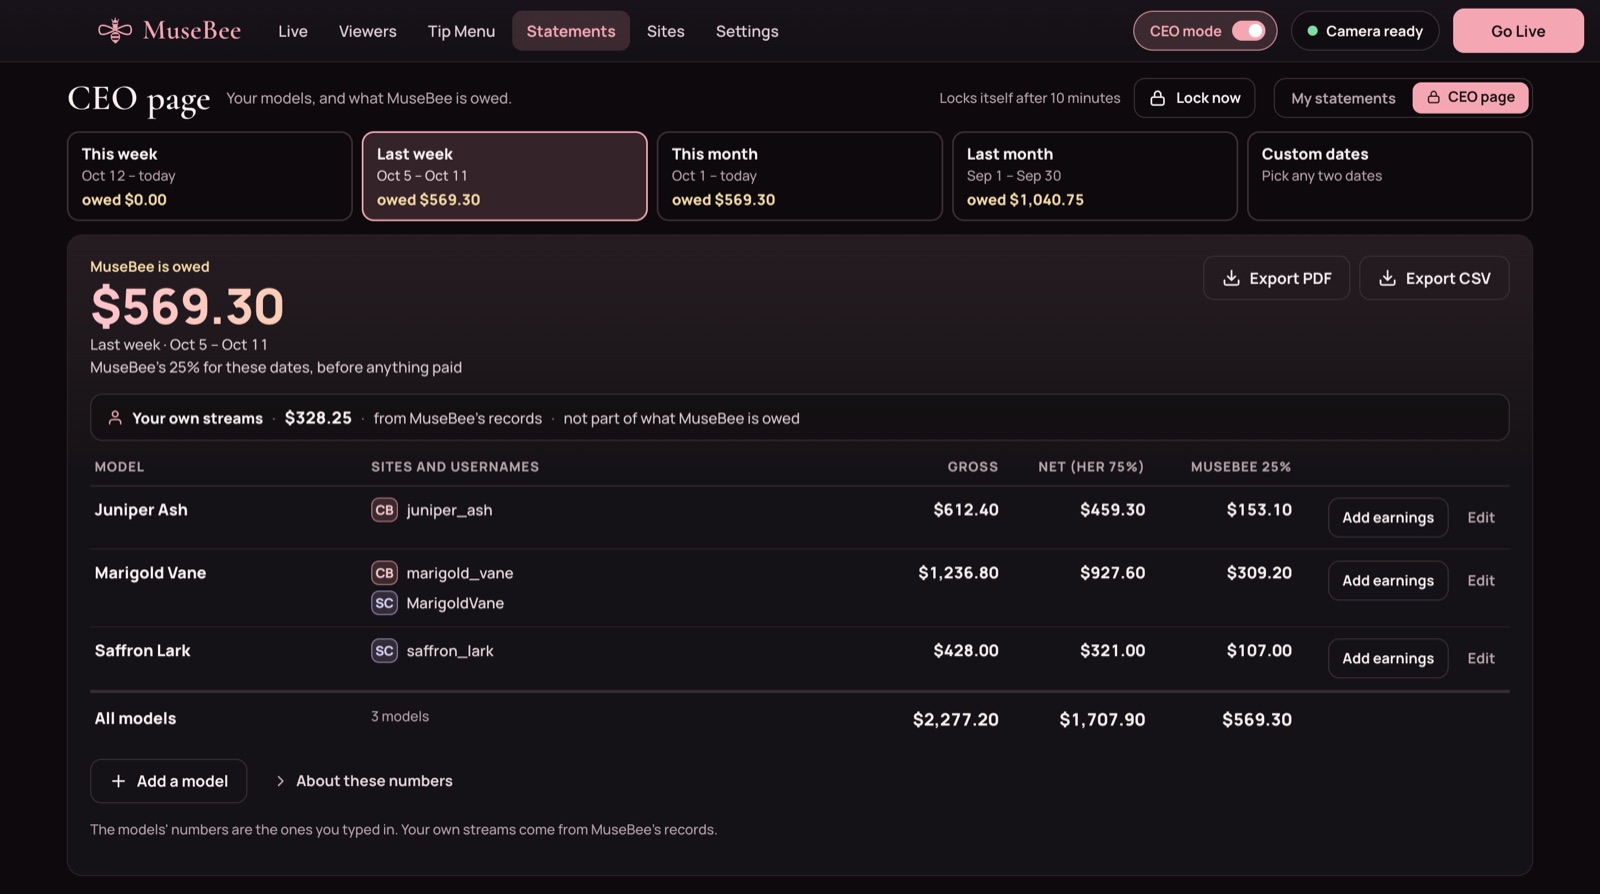Go to Tip Menu
The height and width of the screenshot is (894, 1600).
[461, 31]
